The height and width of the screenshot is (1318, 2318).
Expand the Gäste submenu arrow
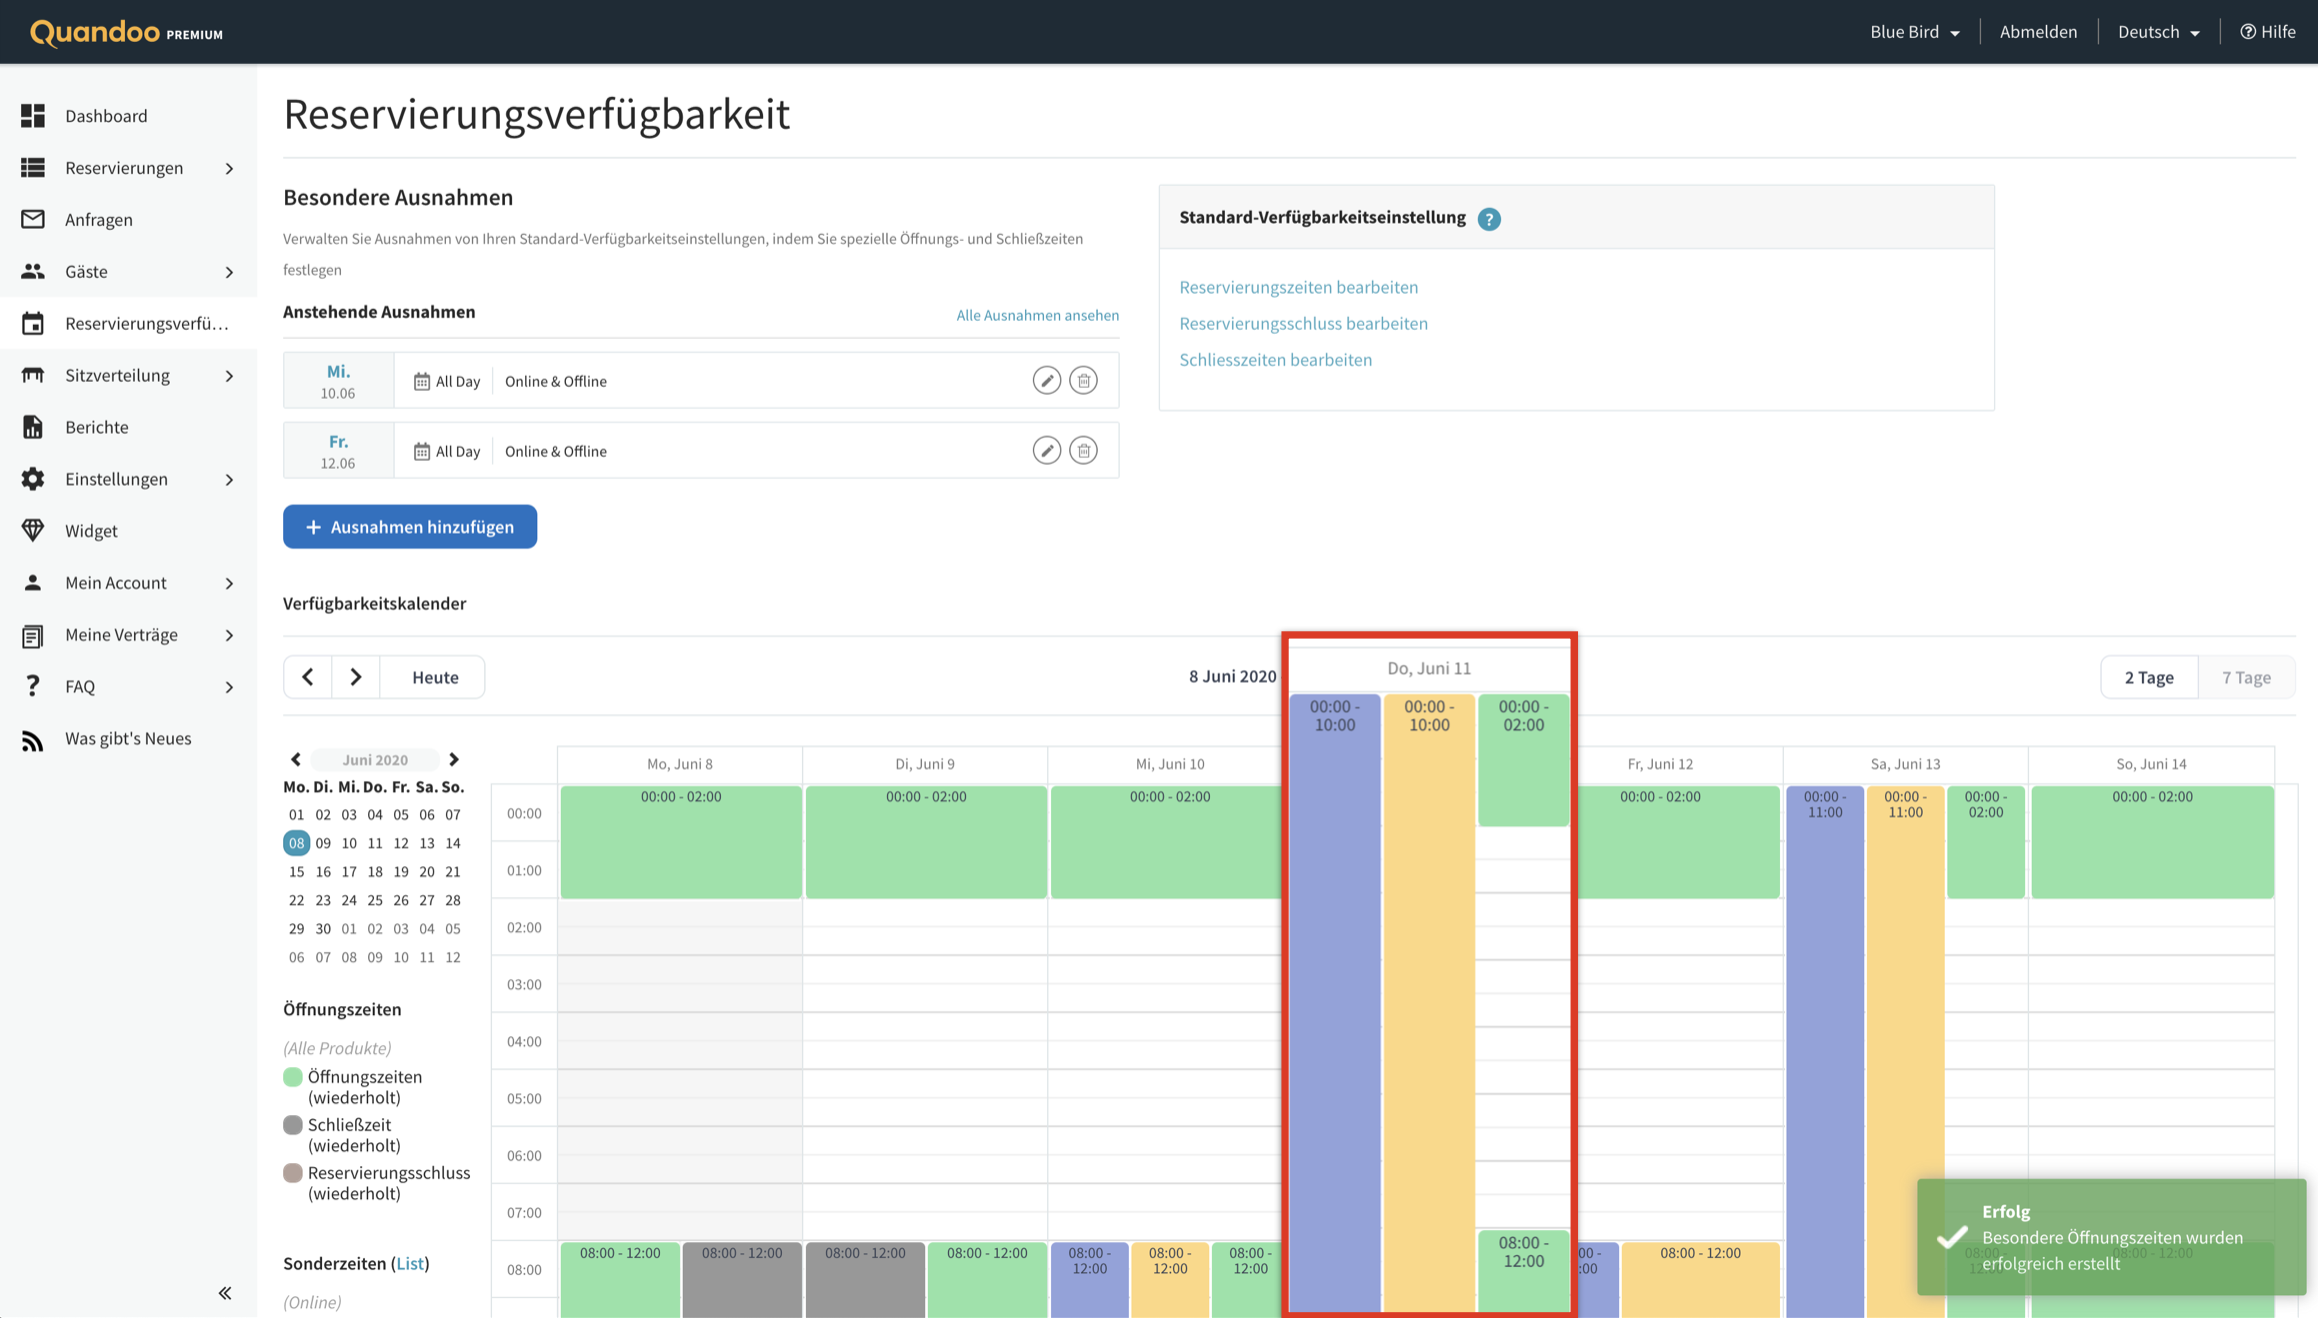click(230, 272)
